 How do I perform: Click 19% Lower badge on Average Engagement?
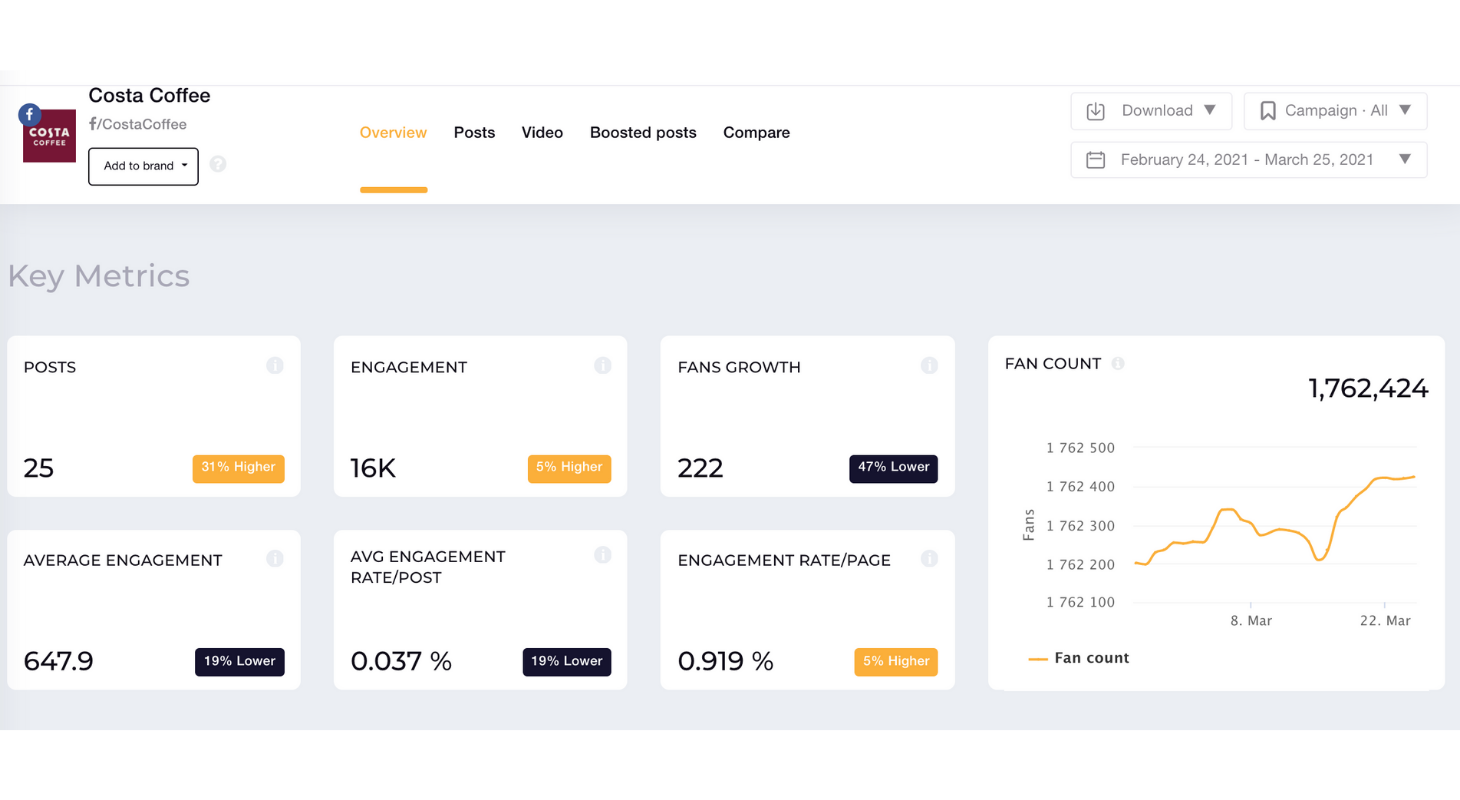tap(240, 662)
